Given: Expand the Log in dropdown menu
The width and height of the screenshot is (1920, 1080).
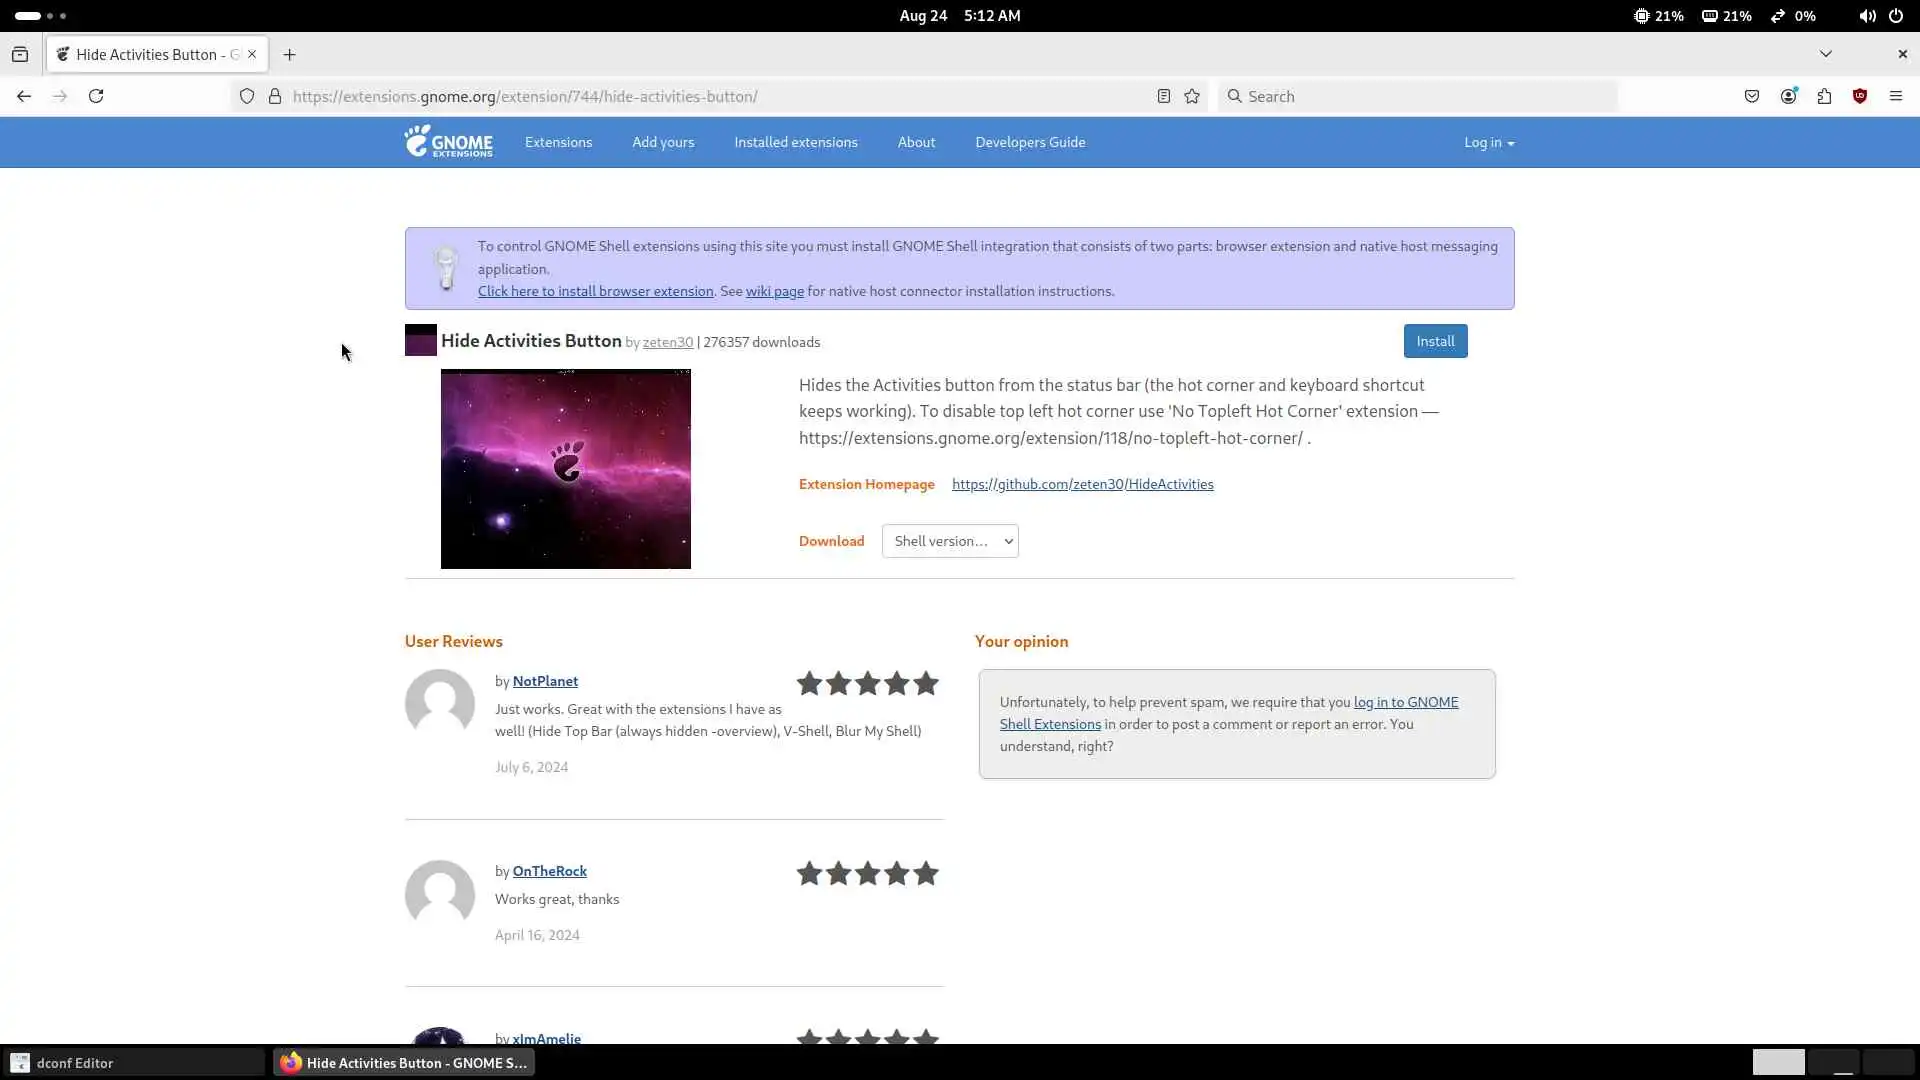Looking at the screenshot, I should tap(1488, 143).
